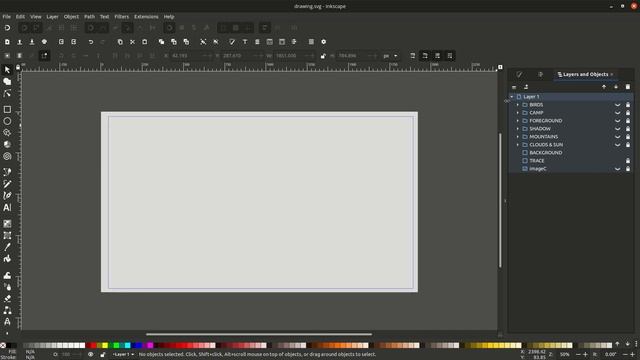Toggle lock on CLOUDS & SUN layer
Screen dimensions: 640x360
tap(628, 144)
